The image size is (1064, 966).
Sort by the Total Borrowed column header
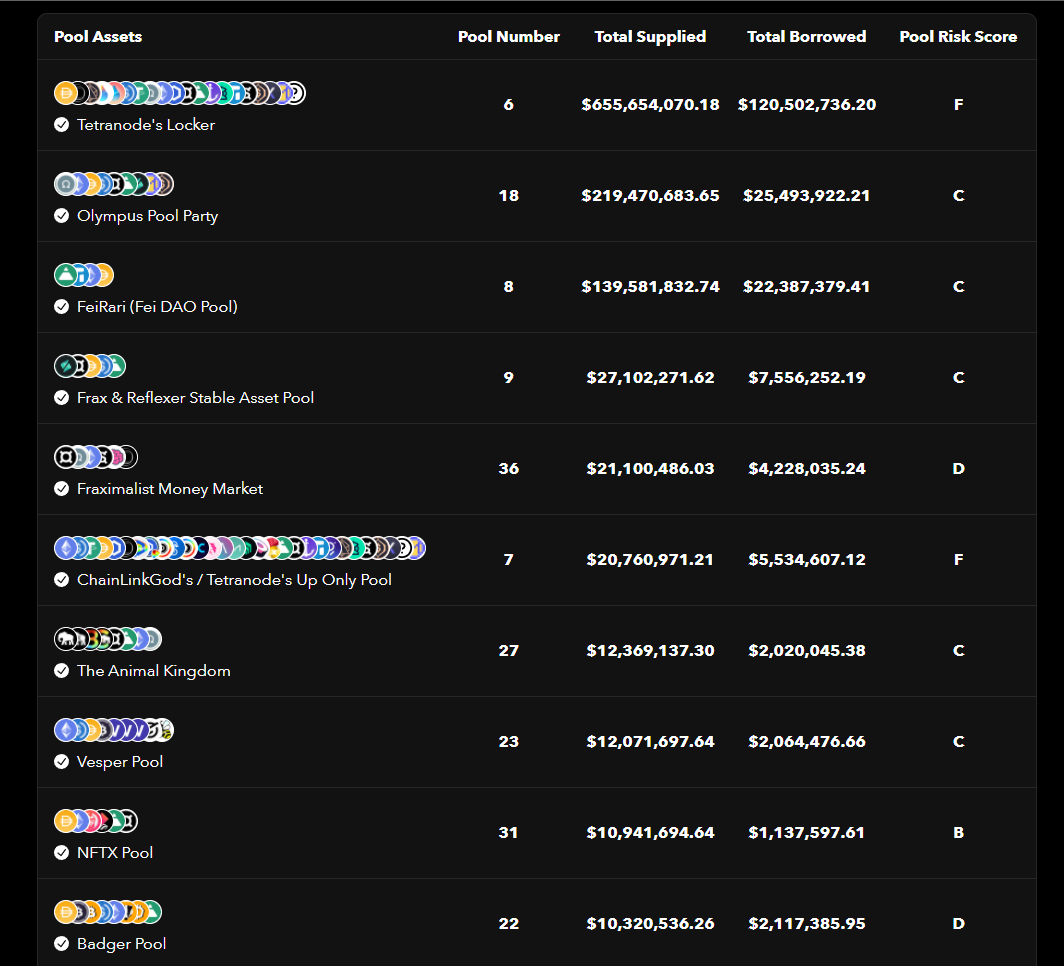(x=806, y=37)
